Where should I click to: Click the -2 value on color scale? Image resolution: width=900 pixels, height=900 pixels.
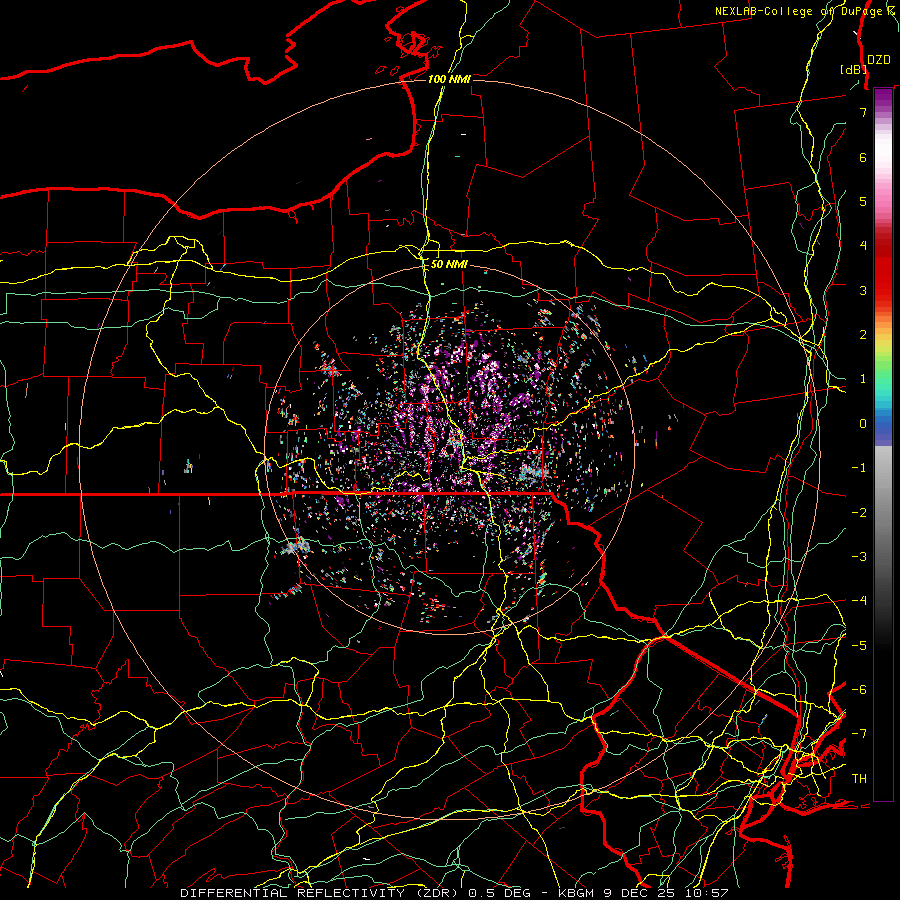pos(859,513)
